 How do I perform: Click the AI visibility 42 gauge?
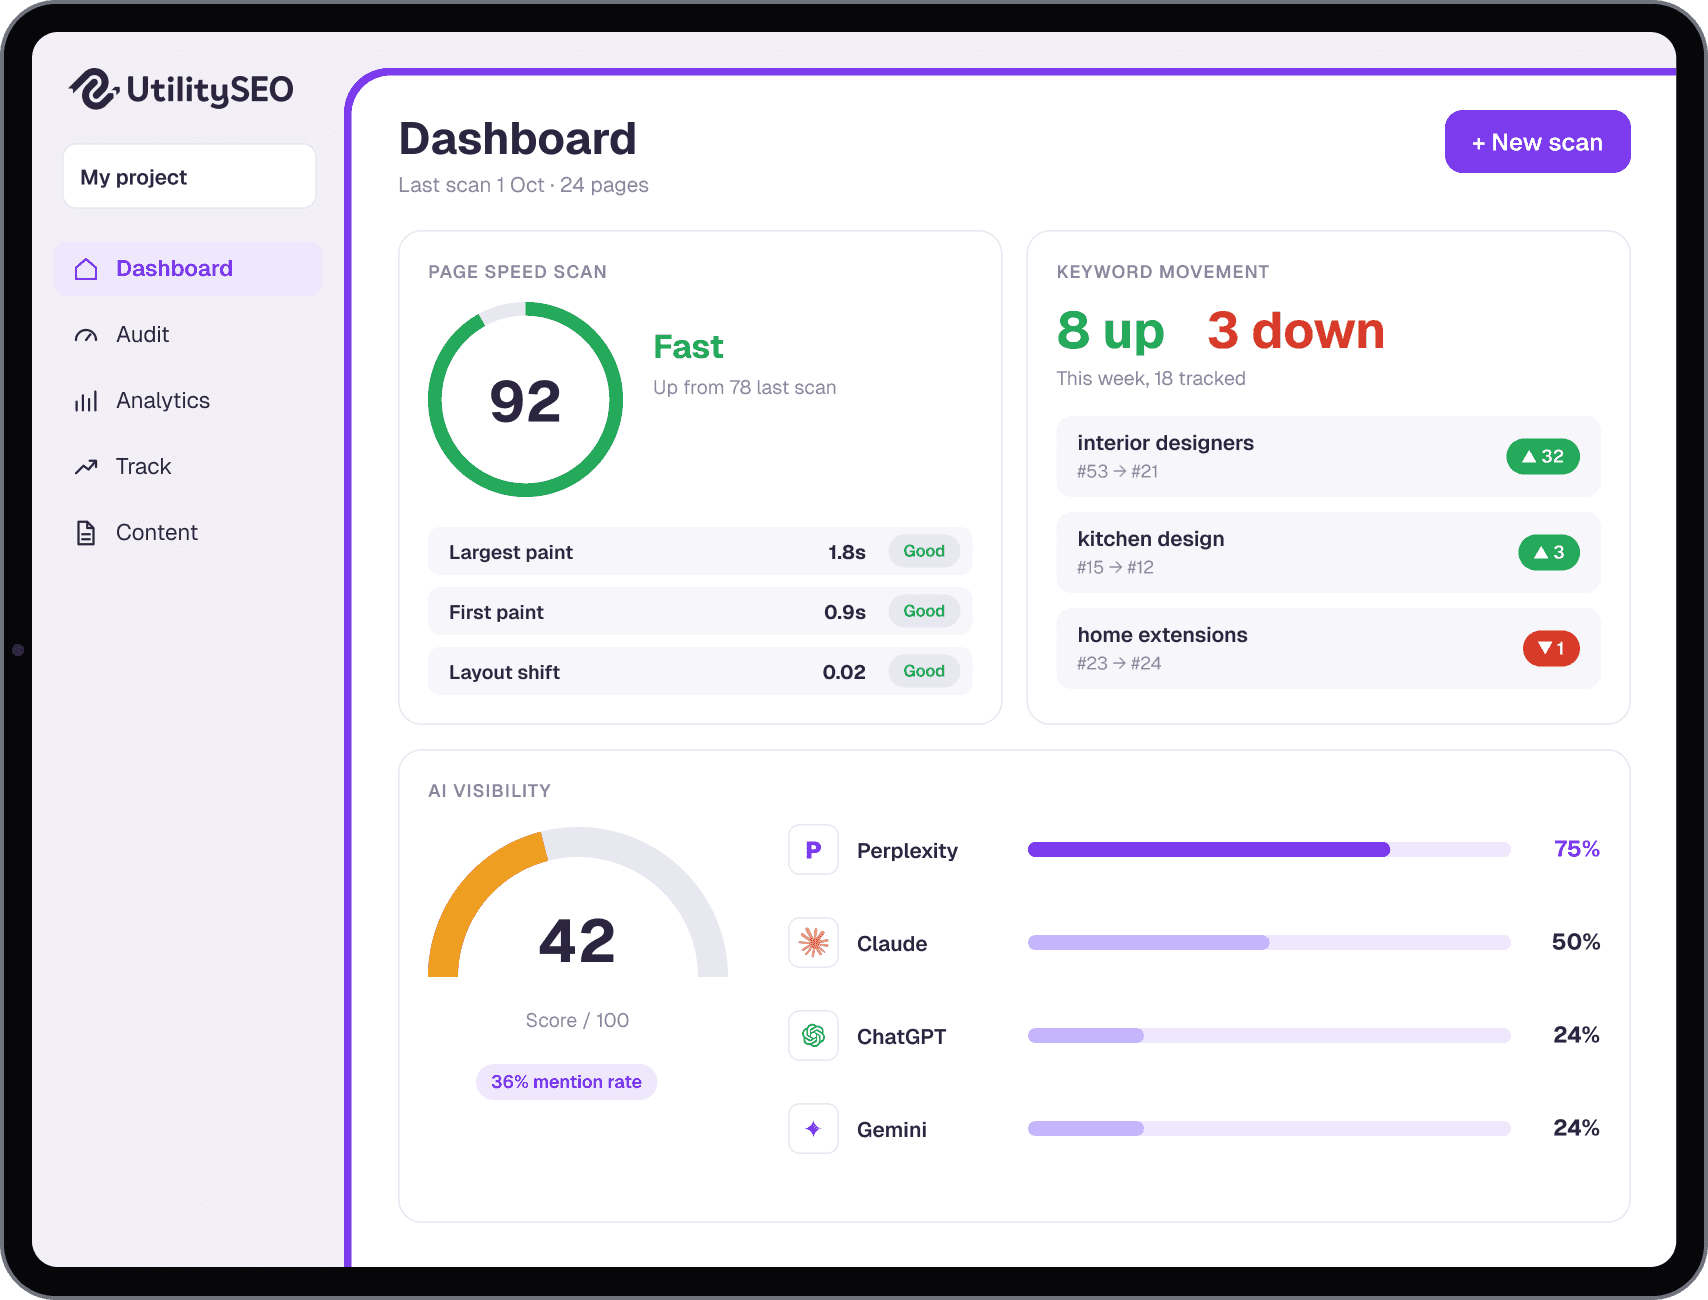(578, 903)
